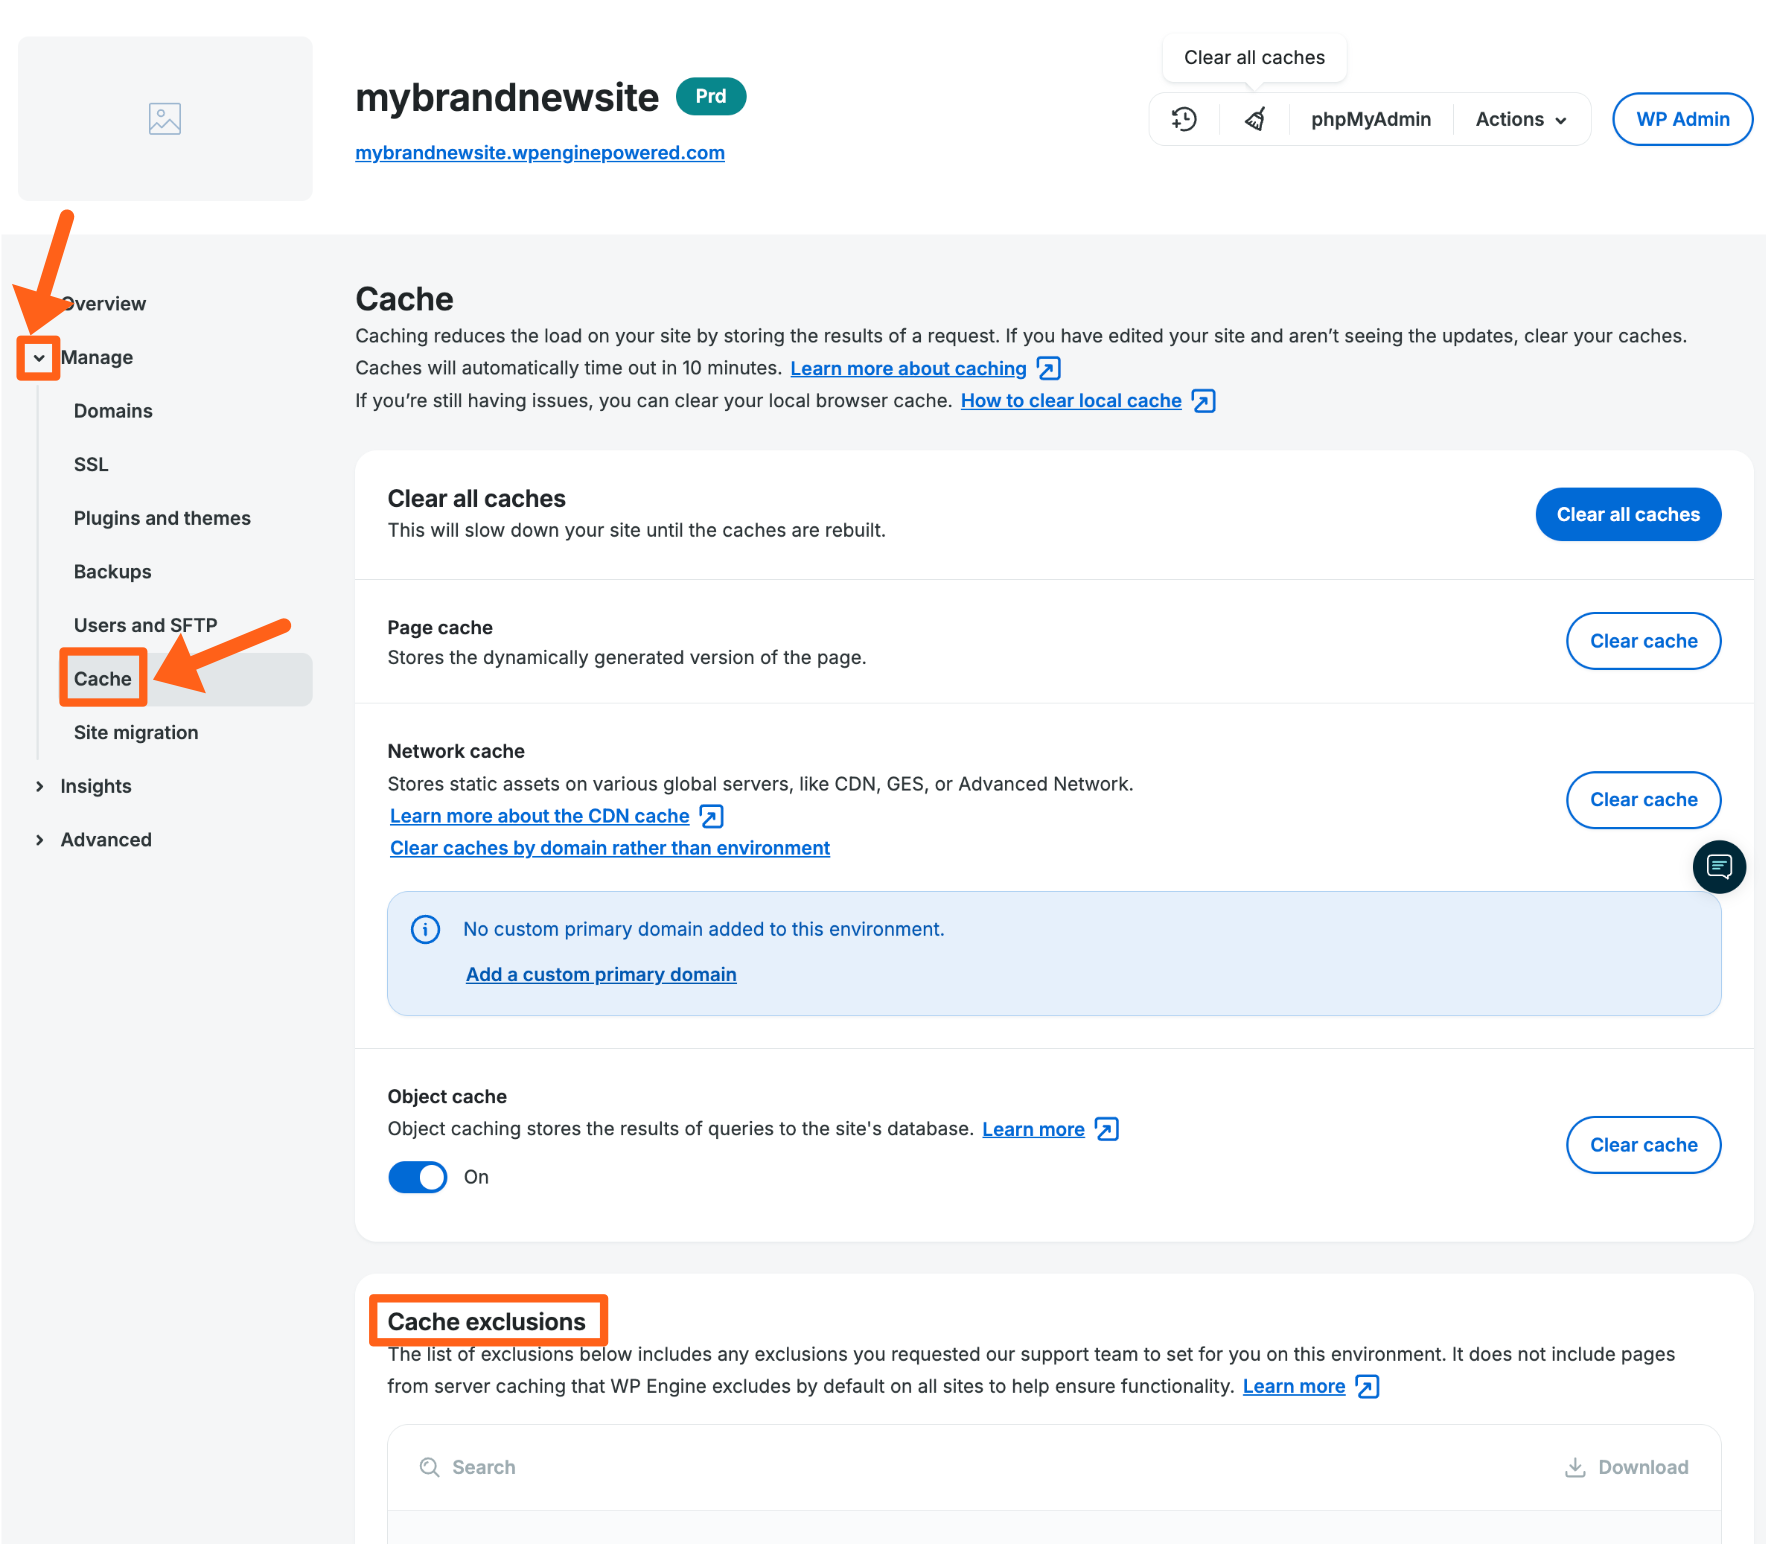The height and width of the screenshot is (1544, 1766).
Task: Click external link icon beside caching link
Action: pos(1048,369)
